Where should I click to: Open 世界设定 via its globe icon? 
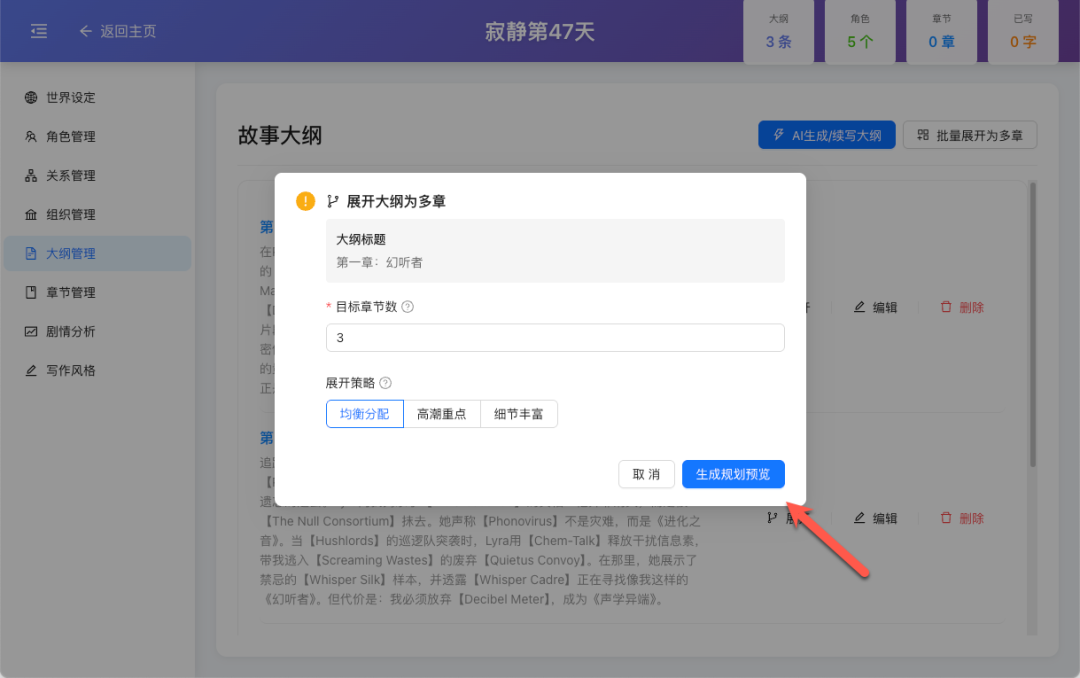32,97
